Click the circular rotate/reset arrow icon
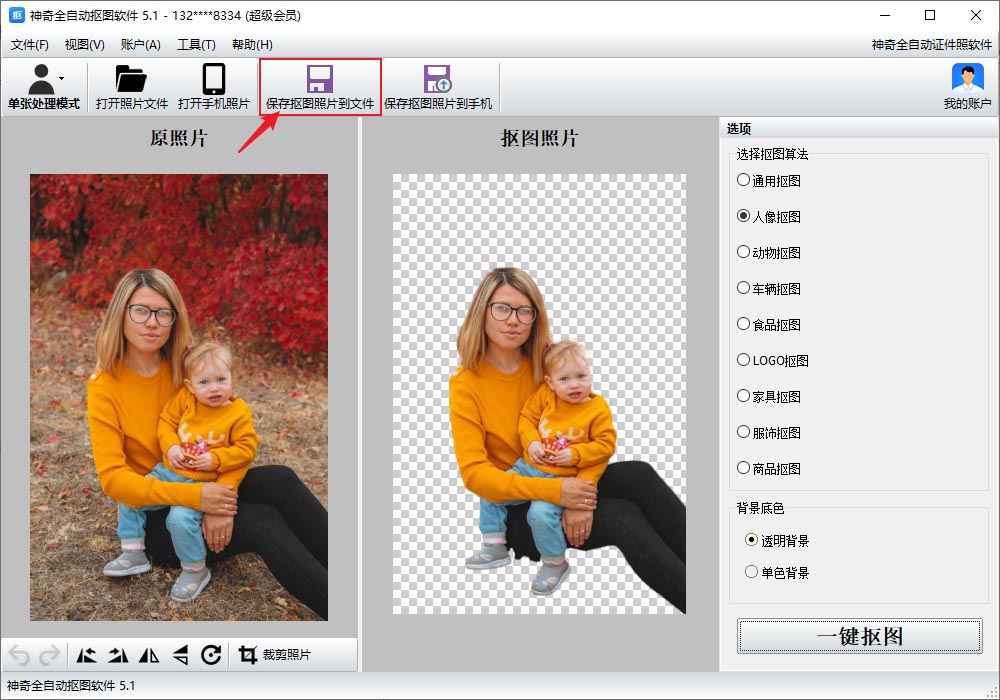This screenshot has height=700, width=1000. point(211,655)
